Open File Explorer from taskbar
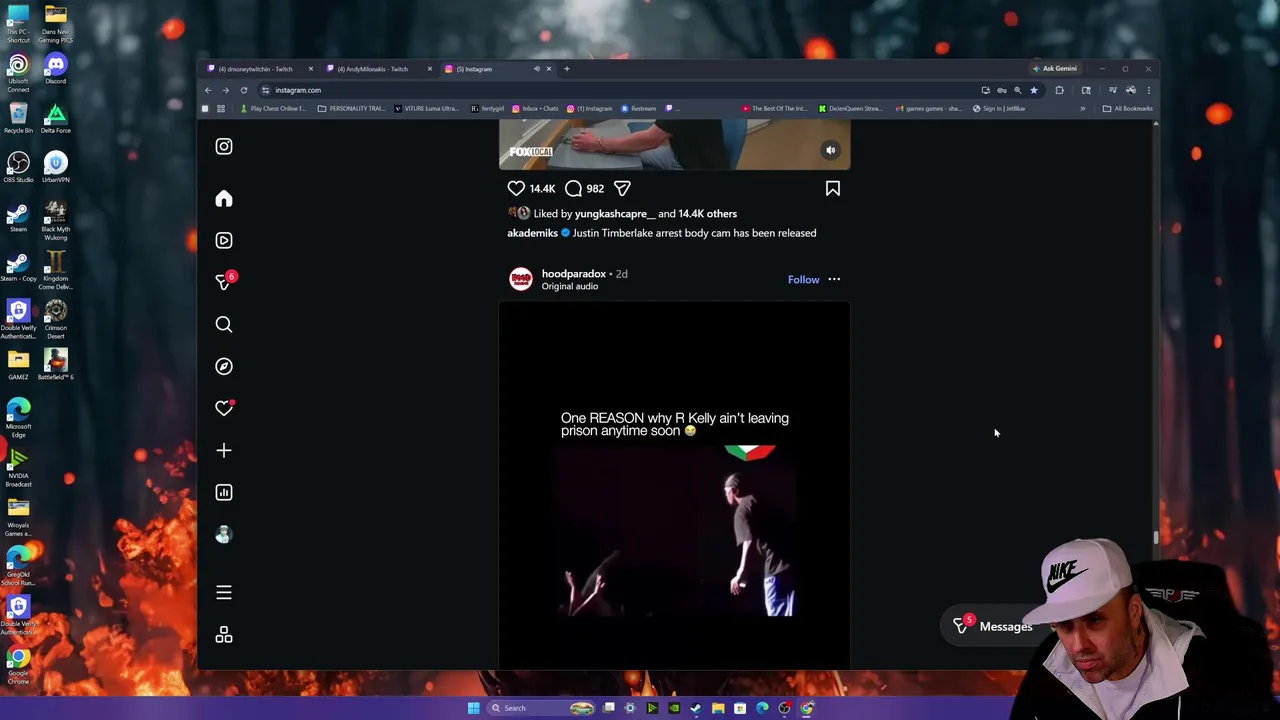The height and width of the screenshot is (720, 1280). point(718,708)
